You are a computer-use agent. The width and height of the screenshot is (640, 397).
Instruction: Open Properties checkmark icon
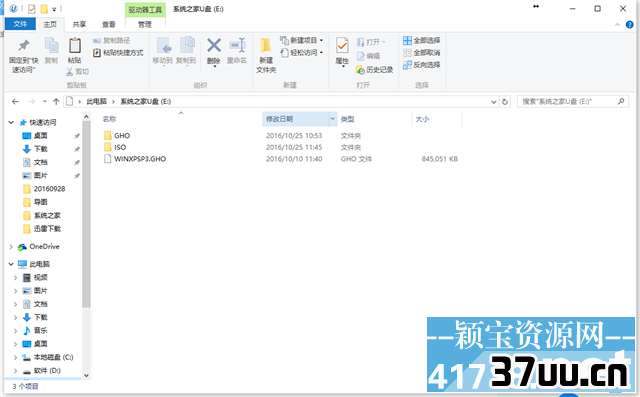click(x=342, y=45)
